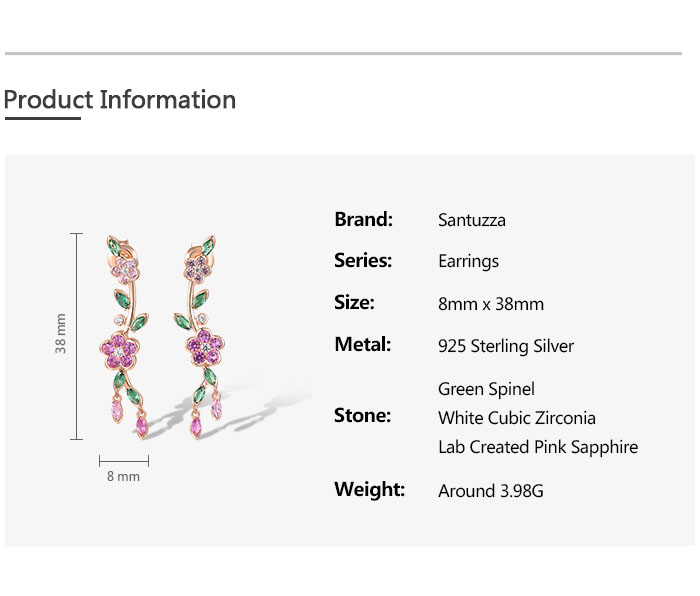Screen dimensions: 700x596
Task: Click the Earrings series value
Action: pos(468,262)
